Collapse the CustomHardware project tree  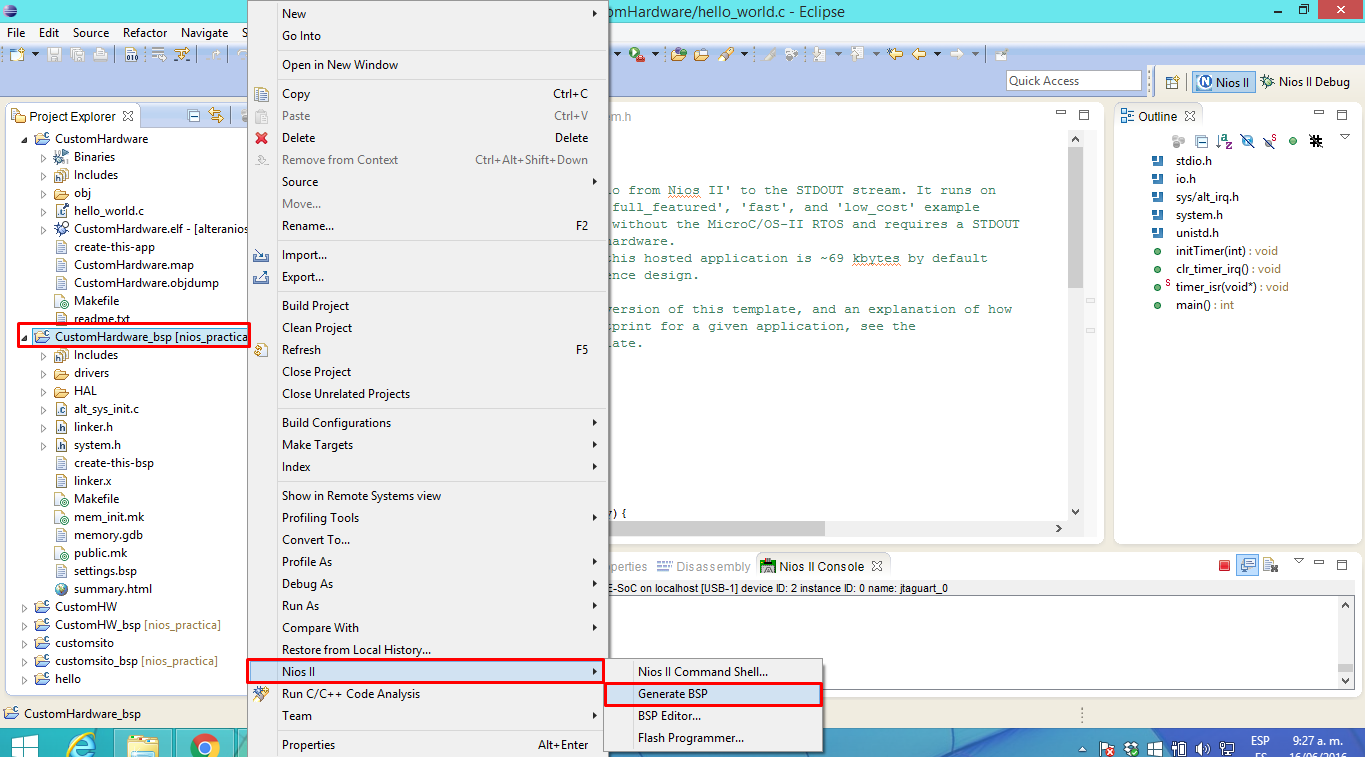[25, 139]
